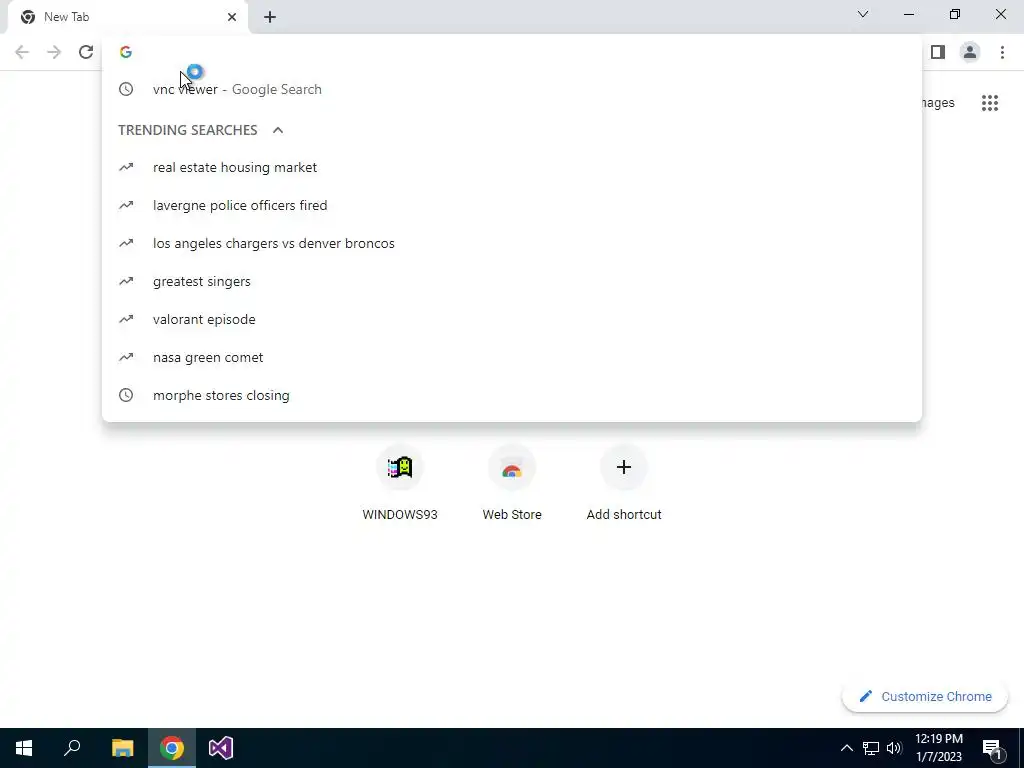
Task: Launch Visual Studio from taskbar
Action: [221, 748]
